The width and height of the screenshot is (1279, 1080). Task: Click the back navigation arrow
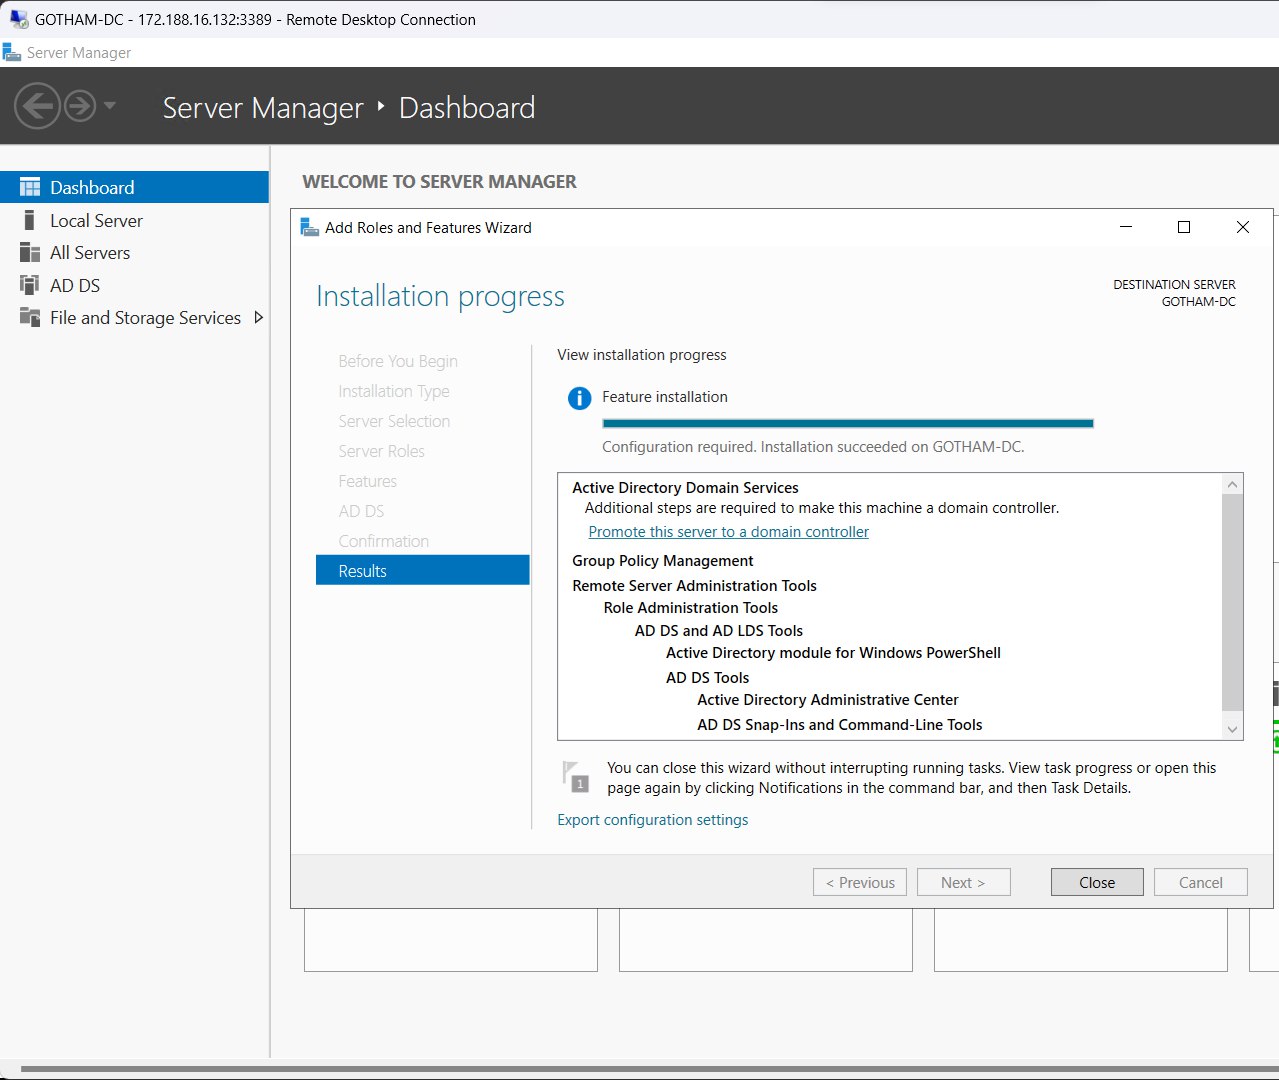coord(37,105)
